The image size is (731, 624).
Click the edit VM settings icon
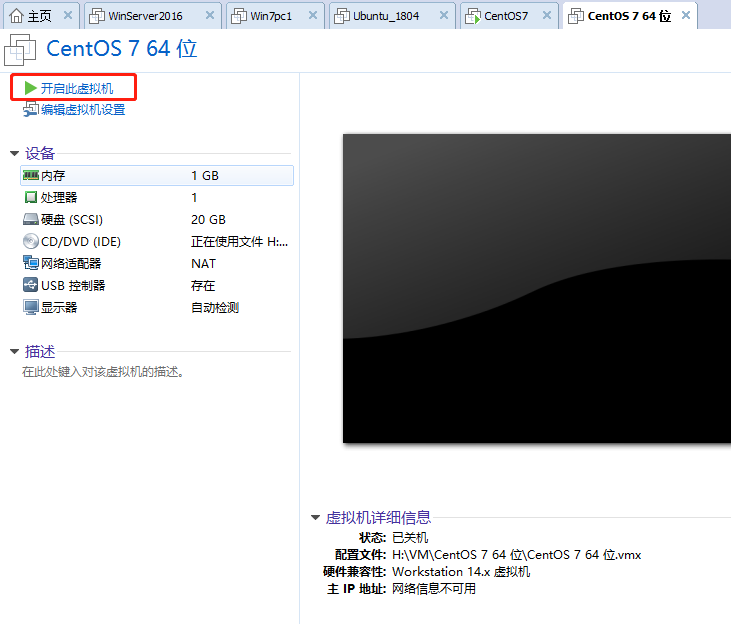pos(30,110)
